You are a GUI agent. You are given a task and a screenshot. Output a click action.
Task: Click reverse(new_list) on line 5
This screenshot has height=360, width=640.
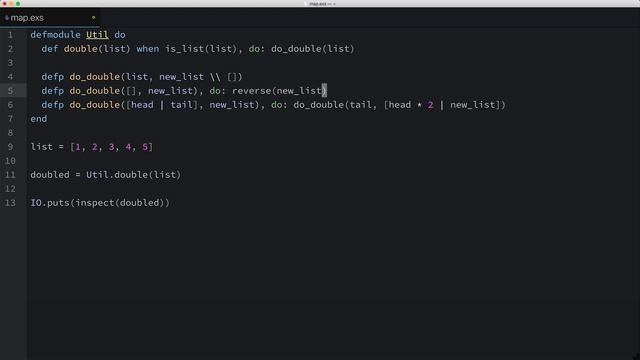coord(279,91)
